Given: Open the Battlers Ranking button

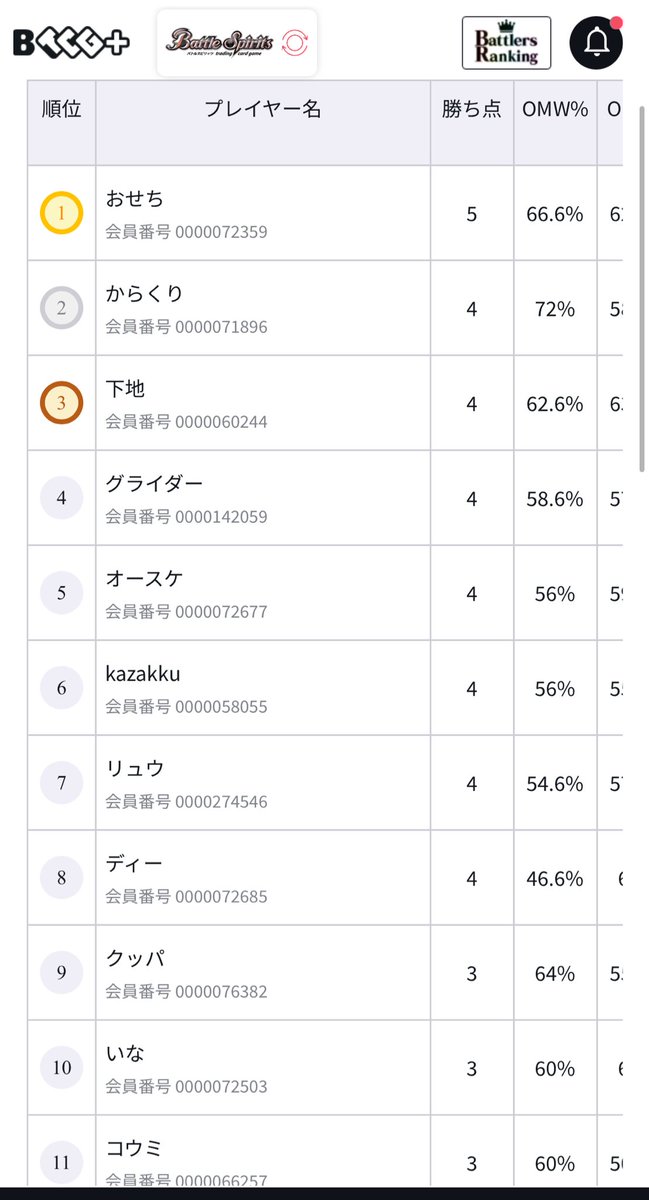Looking at the screenshot, I should (x=506, y=42).
